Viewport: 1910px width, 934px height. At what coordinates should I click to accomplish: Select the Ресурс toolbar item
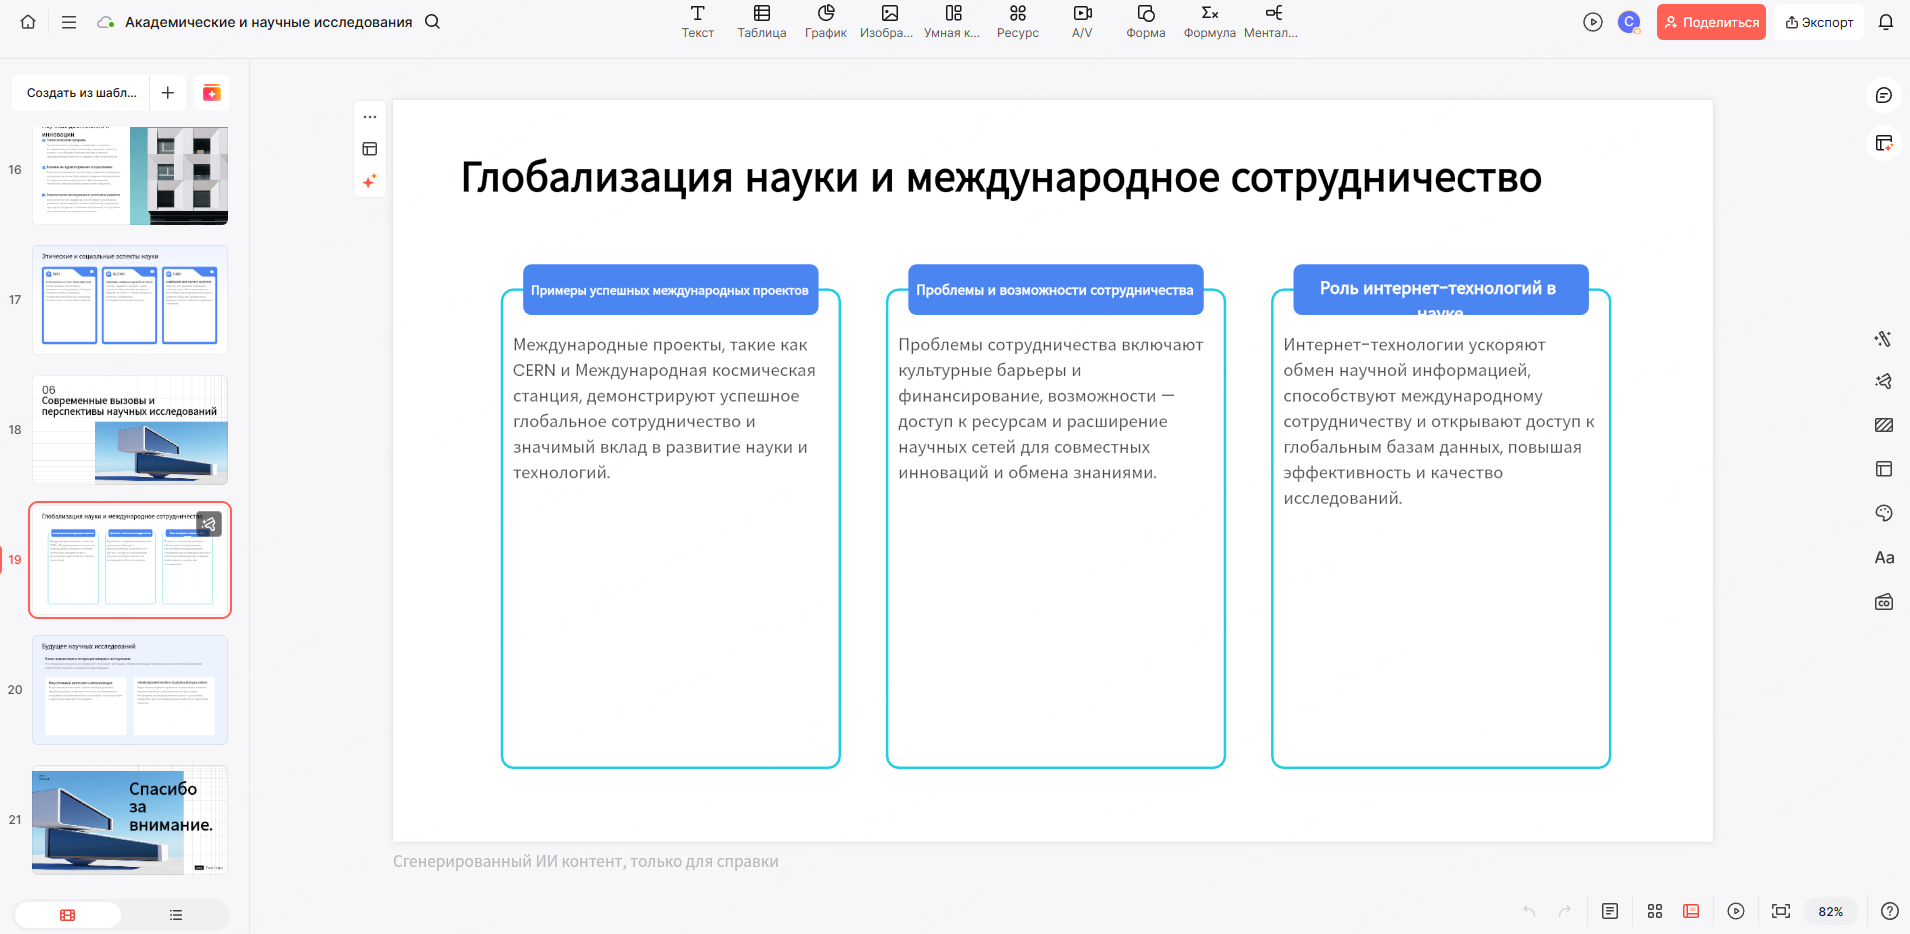[x=1016, y=21]
